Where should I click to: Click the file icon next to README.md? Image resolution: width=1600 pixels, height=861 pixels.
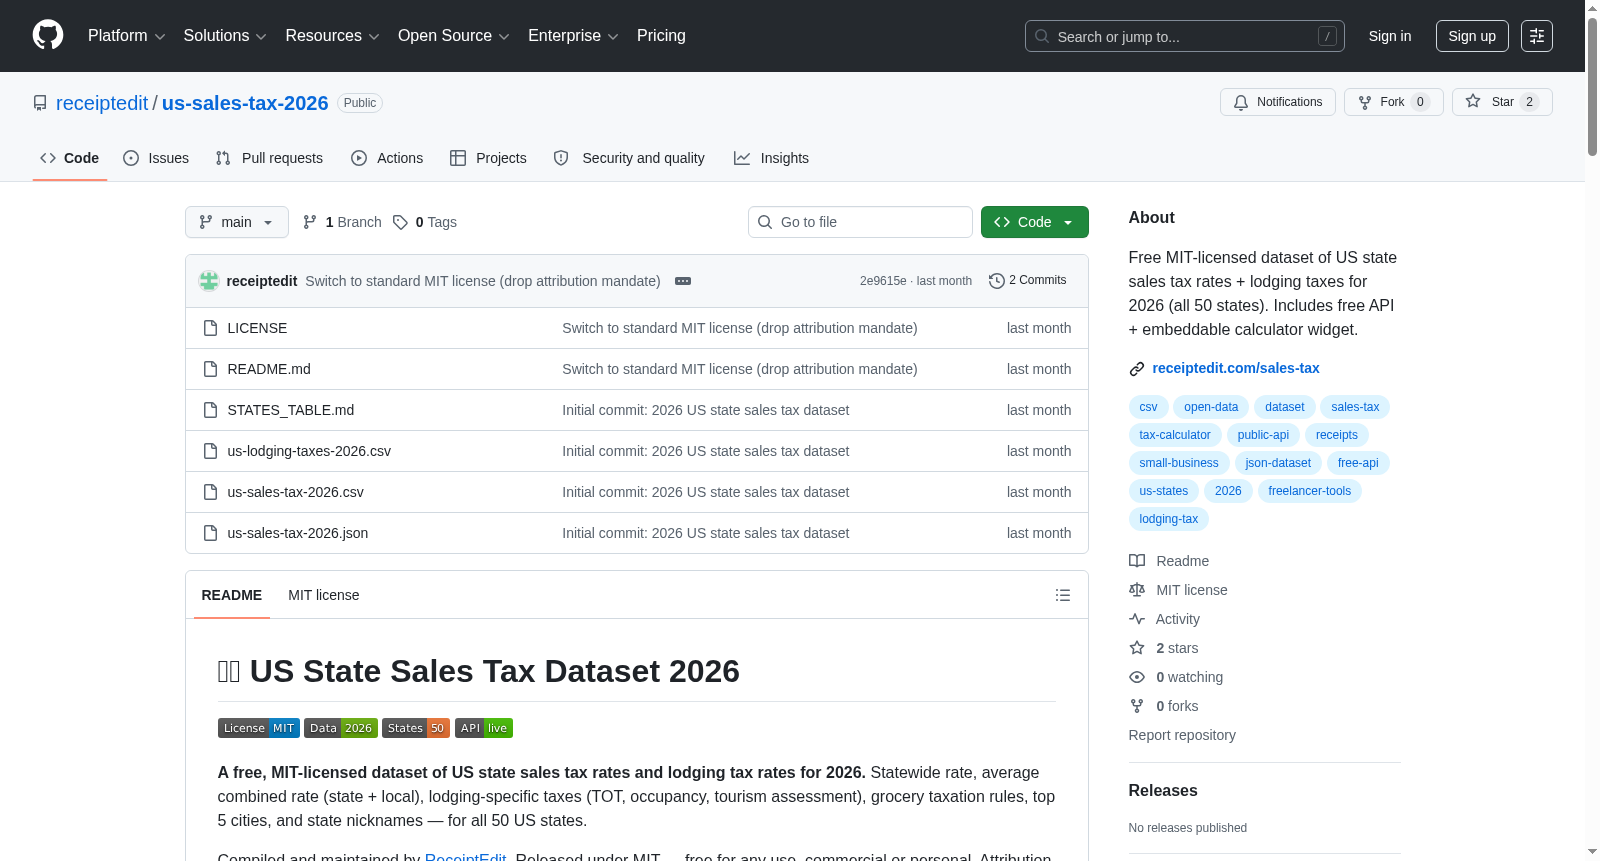(210, 369)
